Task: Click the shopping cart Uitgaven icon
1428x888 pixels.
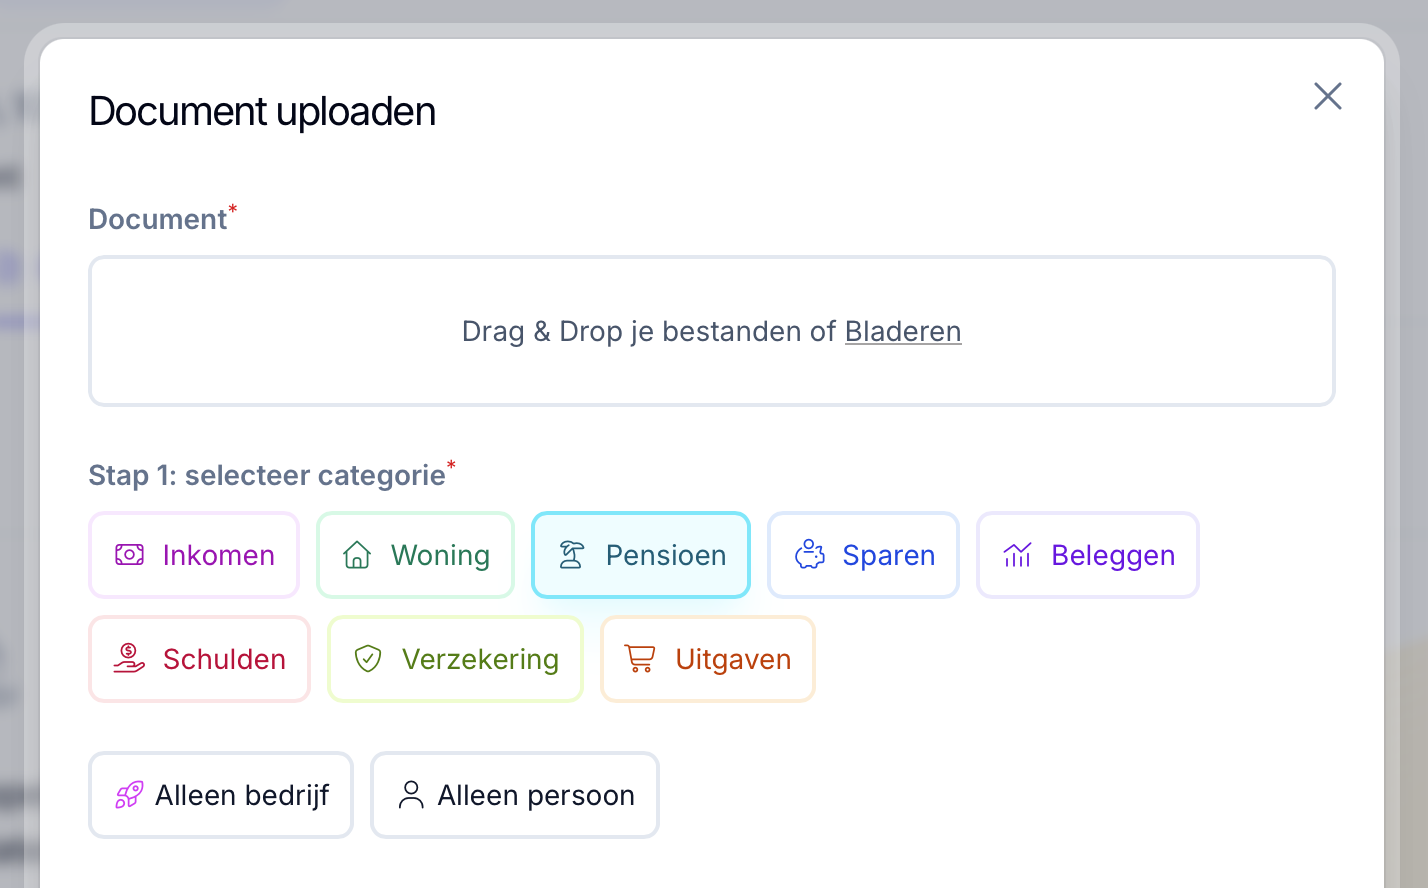Action: (640, 659)
